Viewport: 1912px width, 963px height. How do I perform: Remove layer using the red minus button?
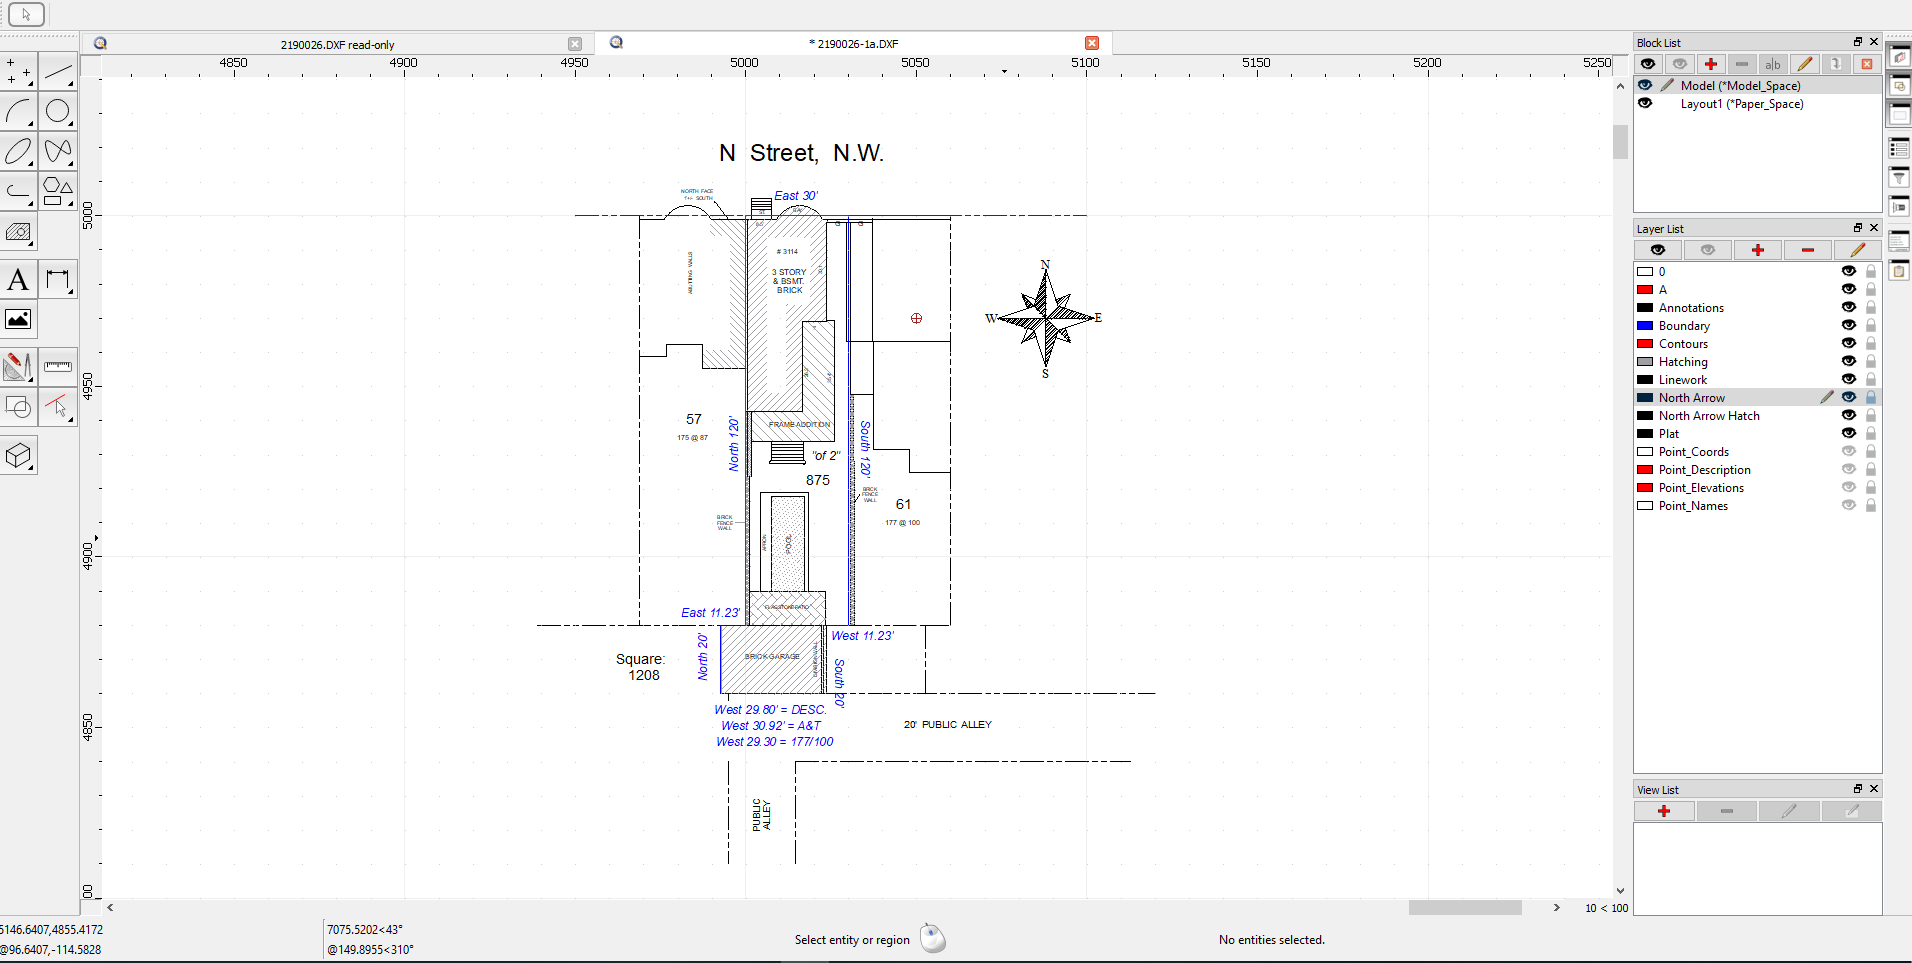click(1807, 250)
